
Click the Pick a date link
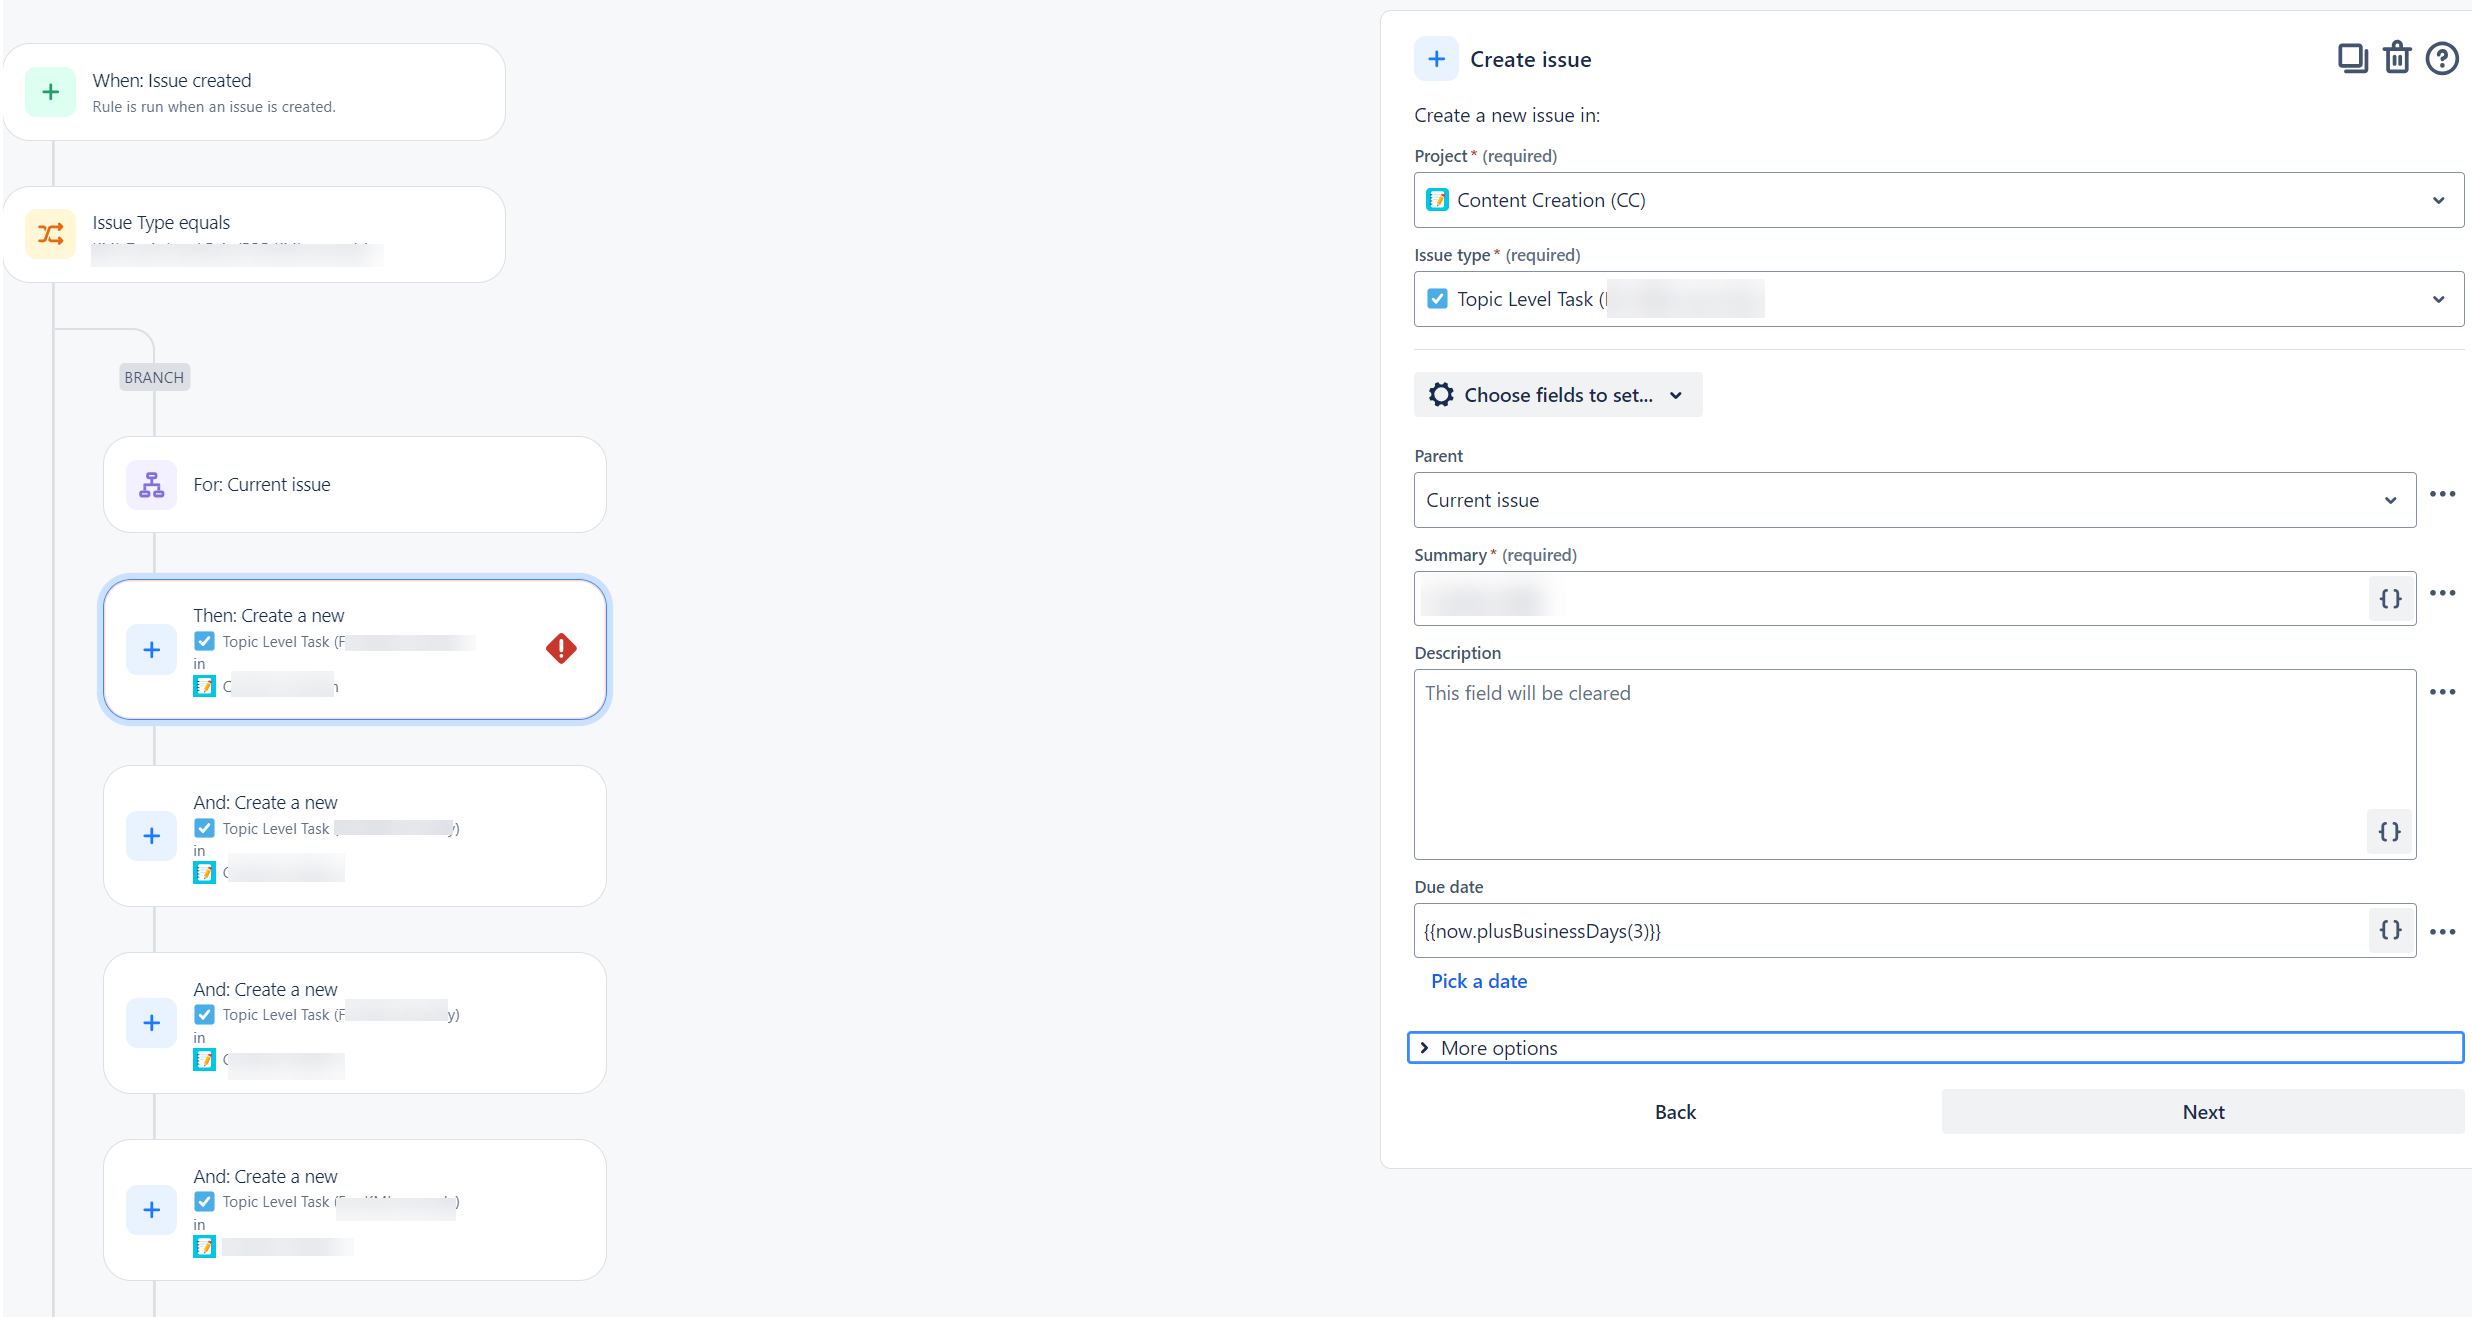tap(1479, 981)
